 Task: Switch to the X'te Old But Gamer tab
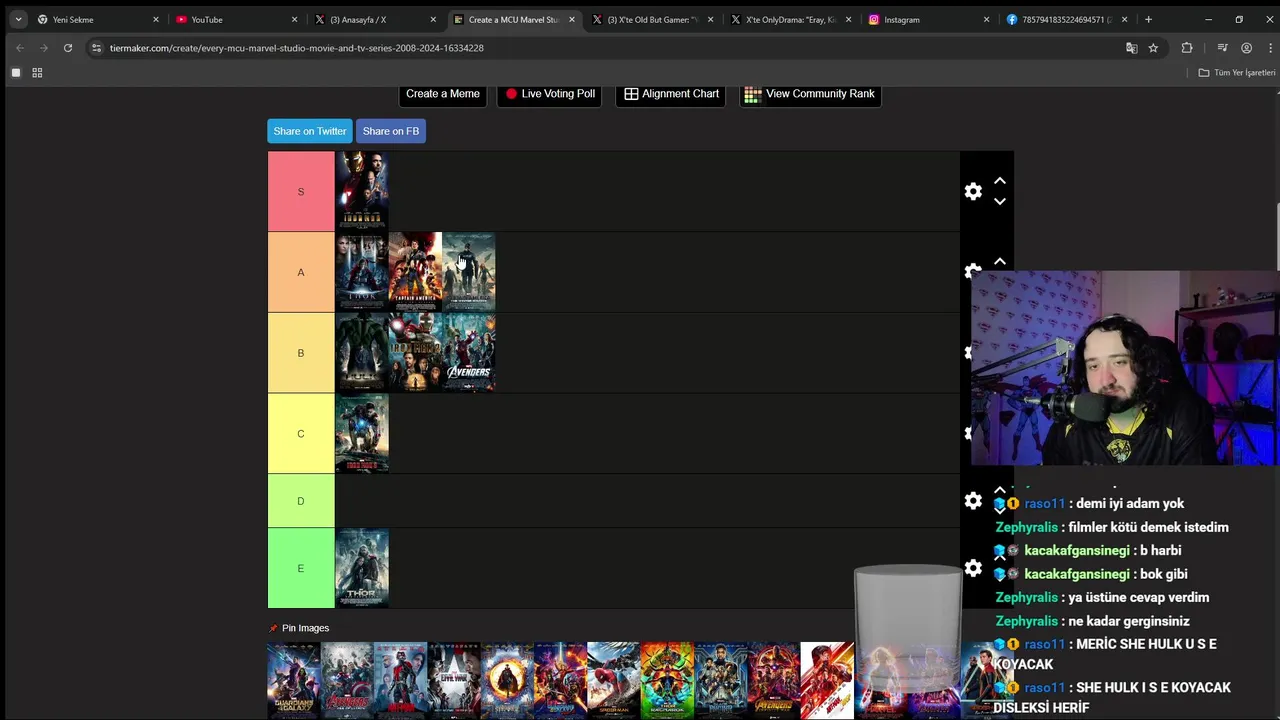pos(650,19)
